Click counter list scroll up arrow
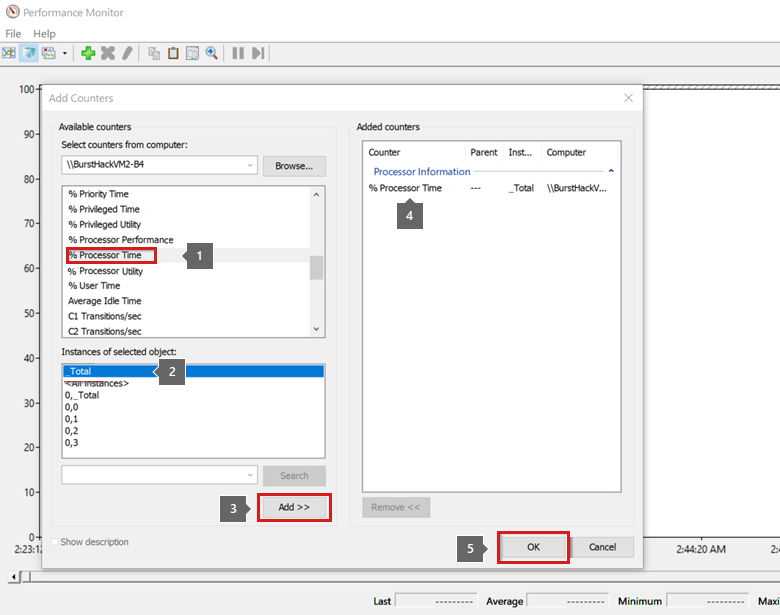Image resolution: width=780 pixels, height=615 pixels. (316, 195)
